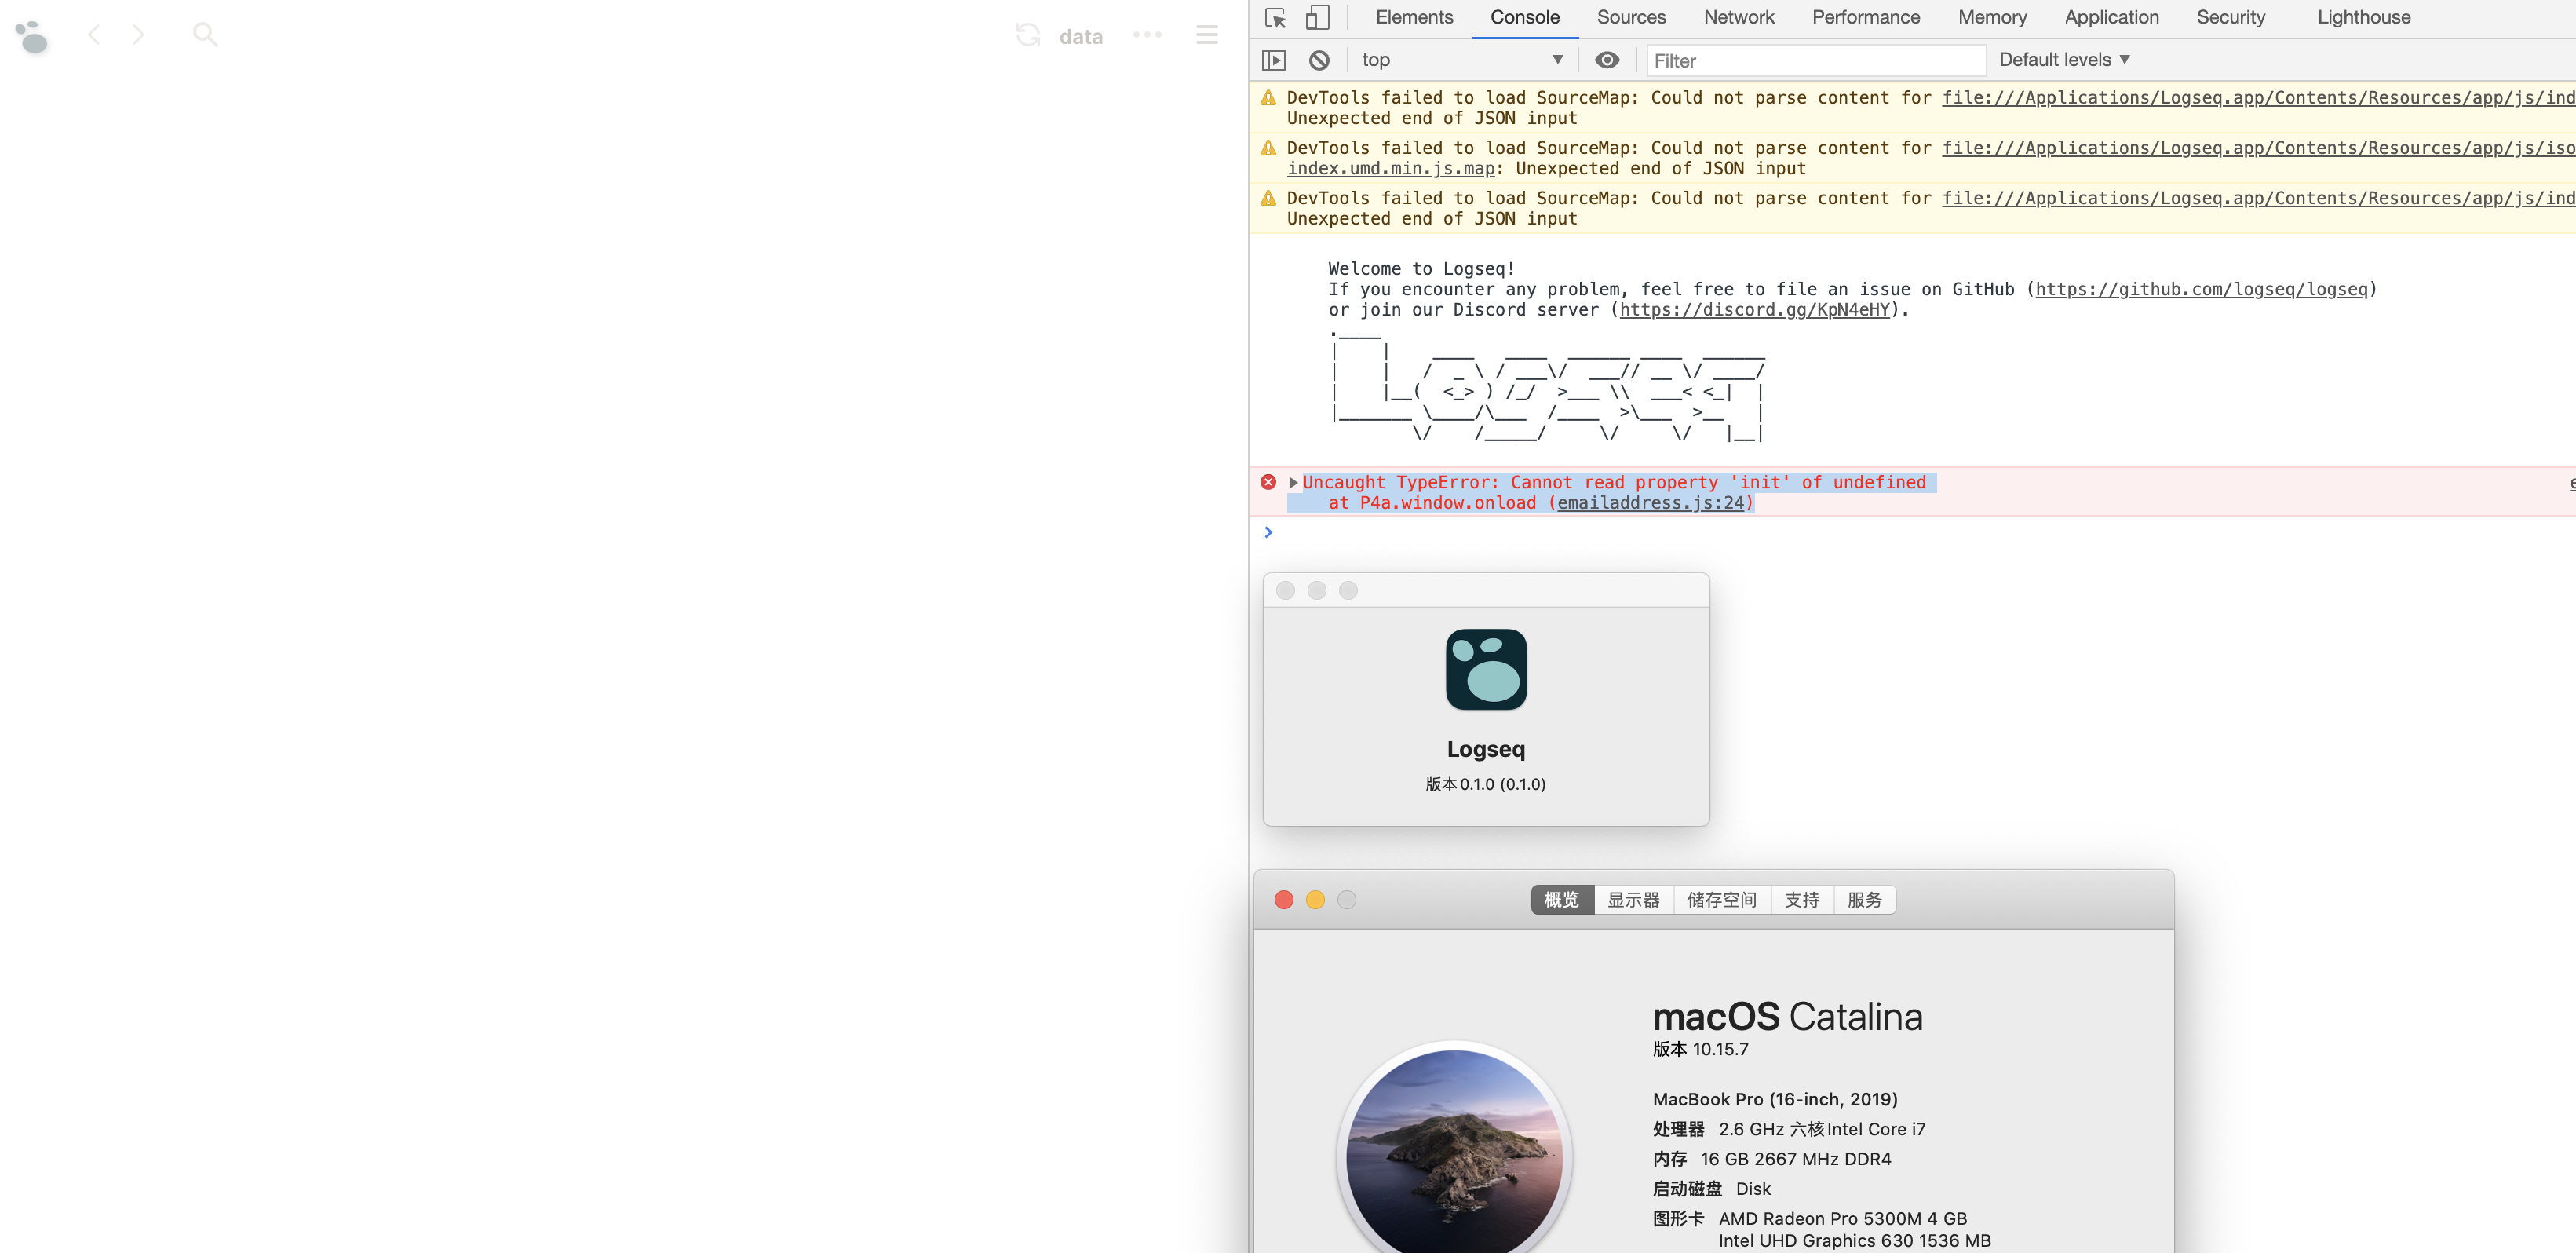Switch to the Sources tab

pos(1631,18)
